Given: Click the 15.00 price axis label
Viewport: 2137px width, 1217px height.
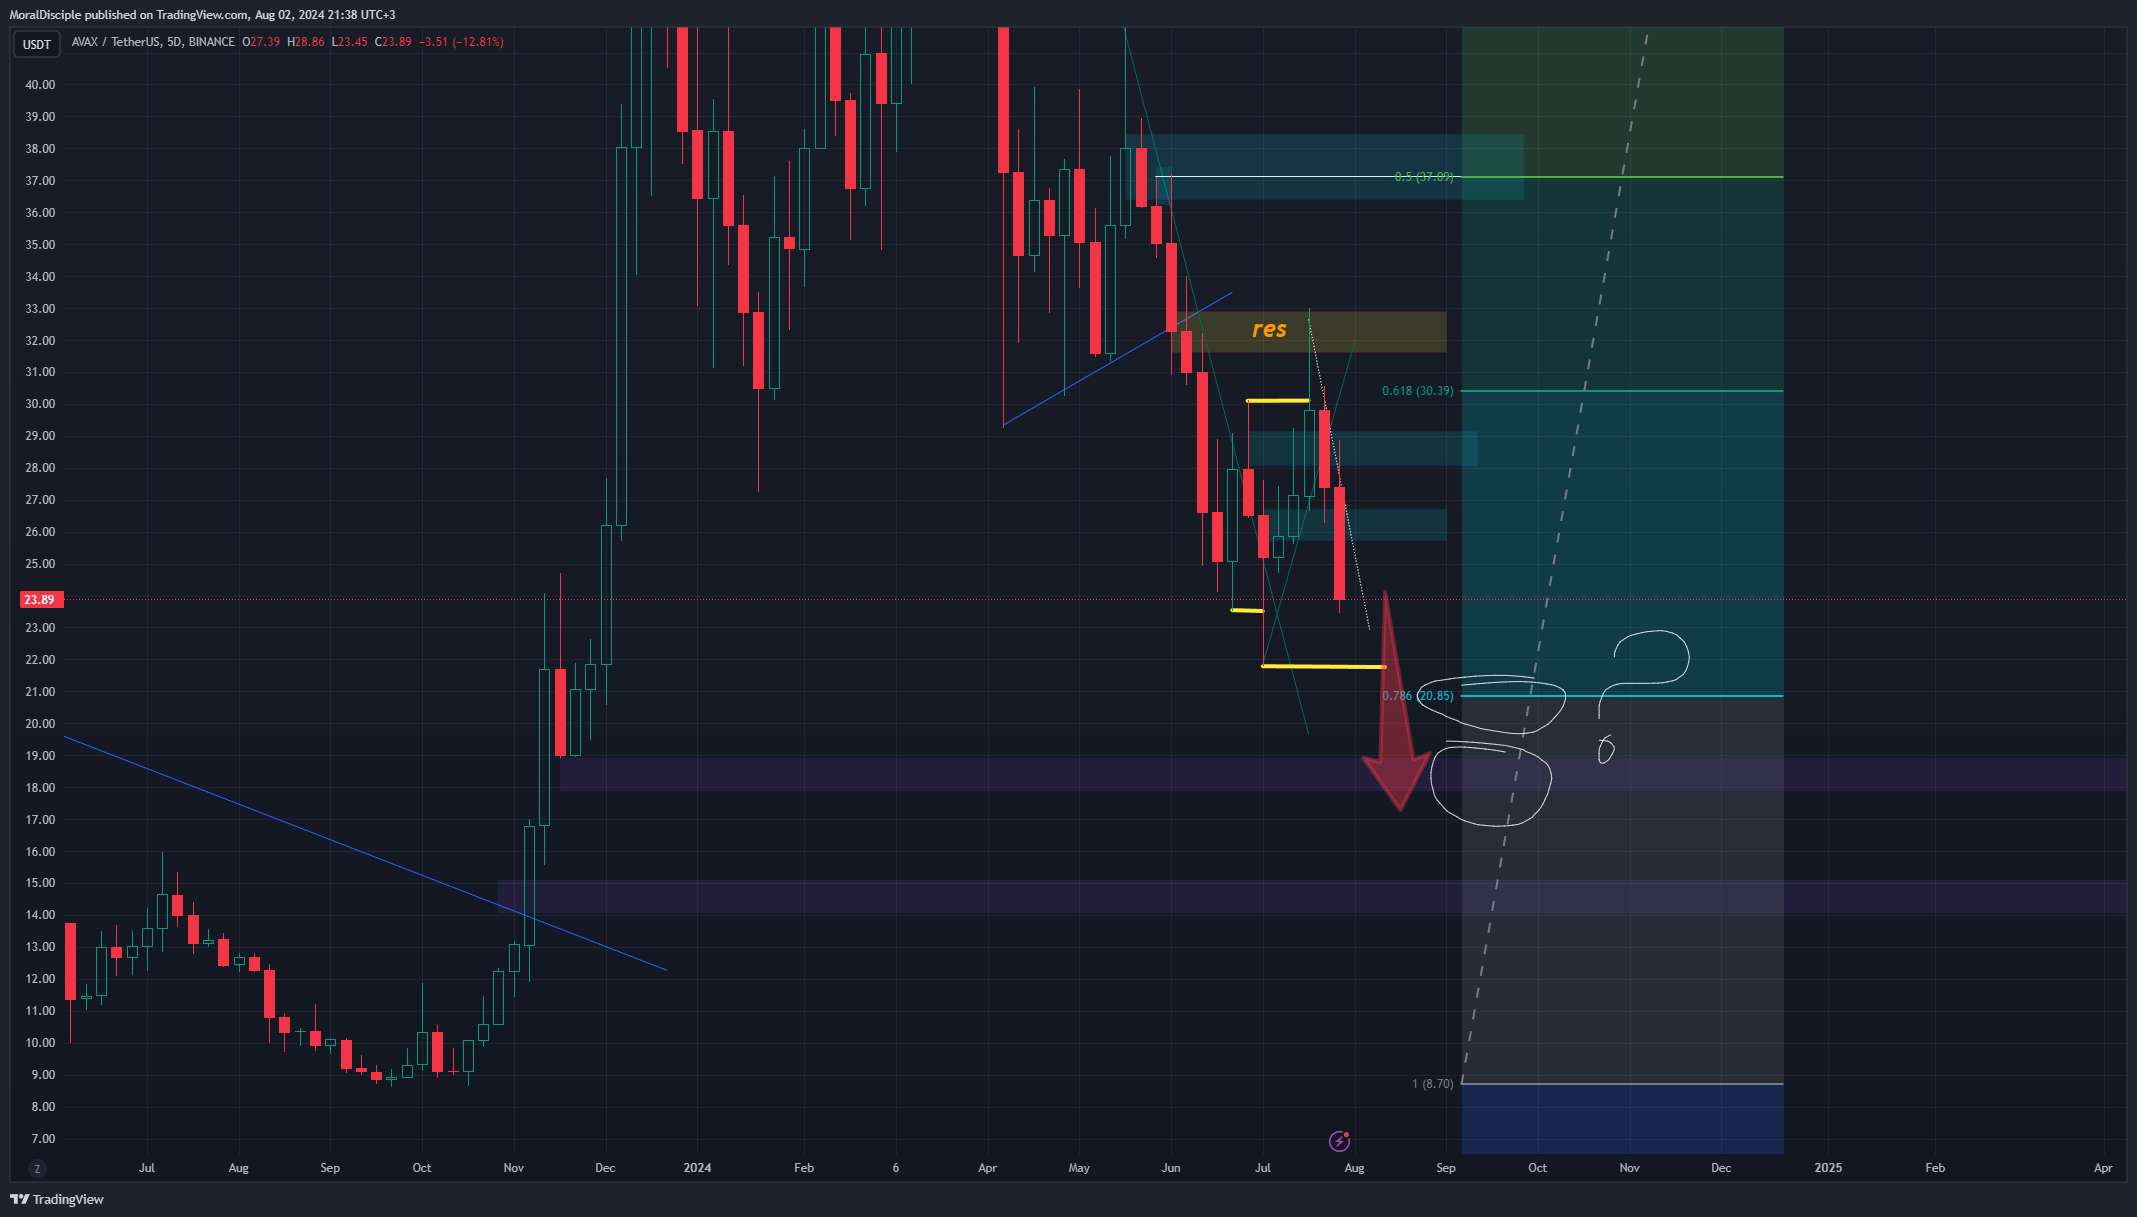Looking at the screenshot, I should tap(40, 883).
